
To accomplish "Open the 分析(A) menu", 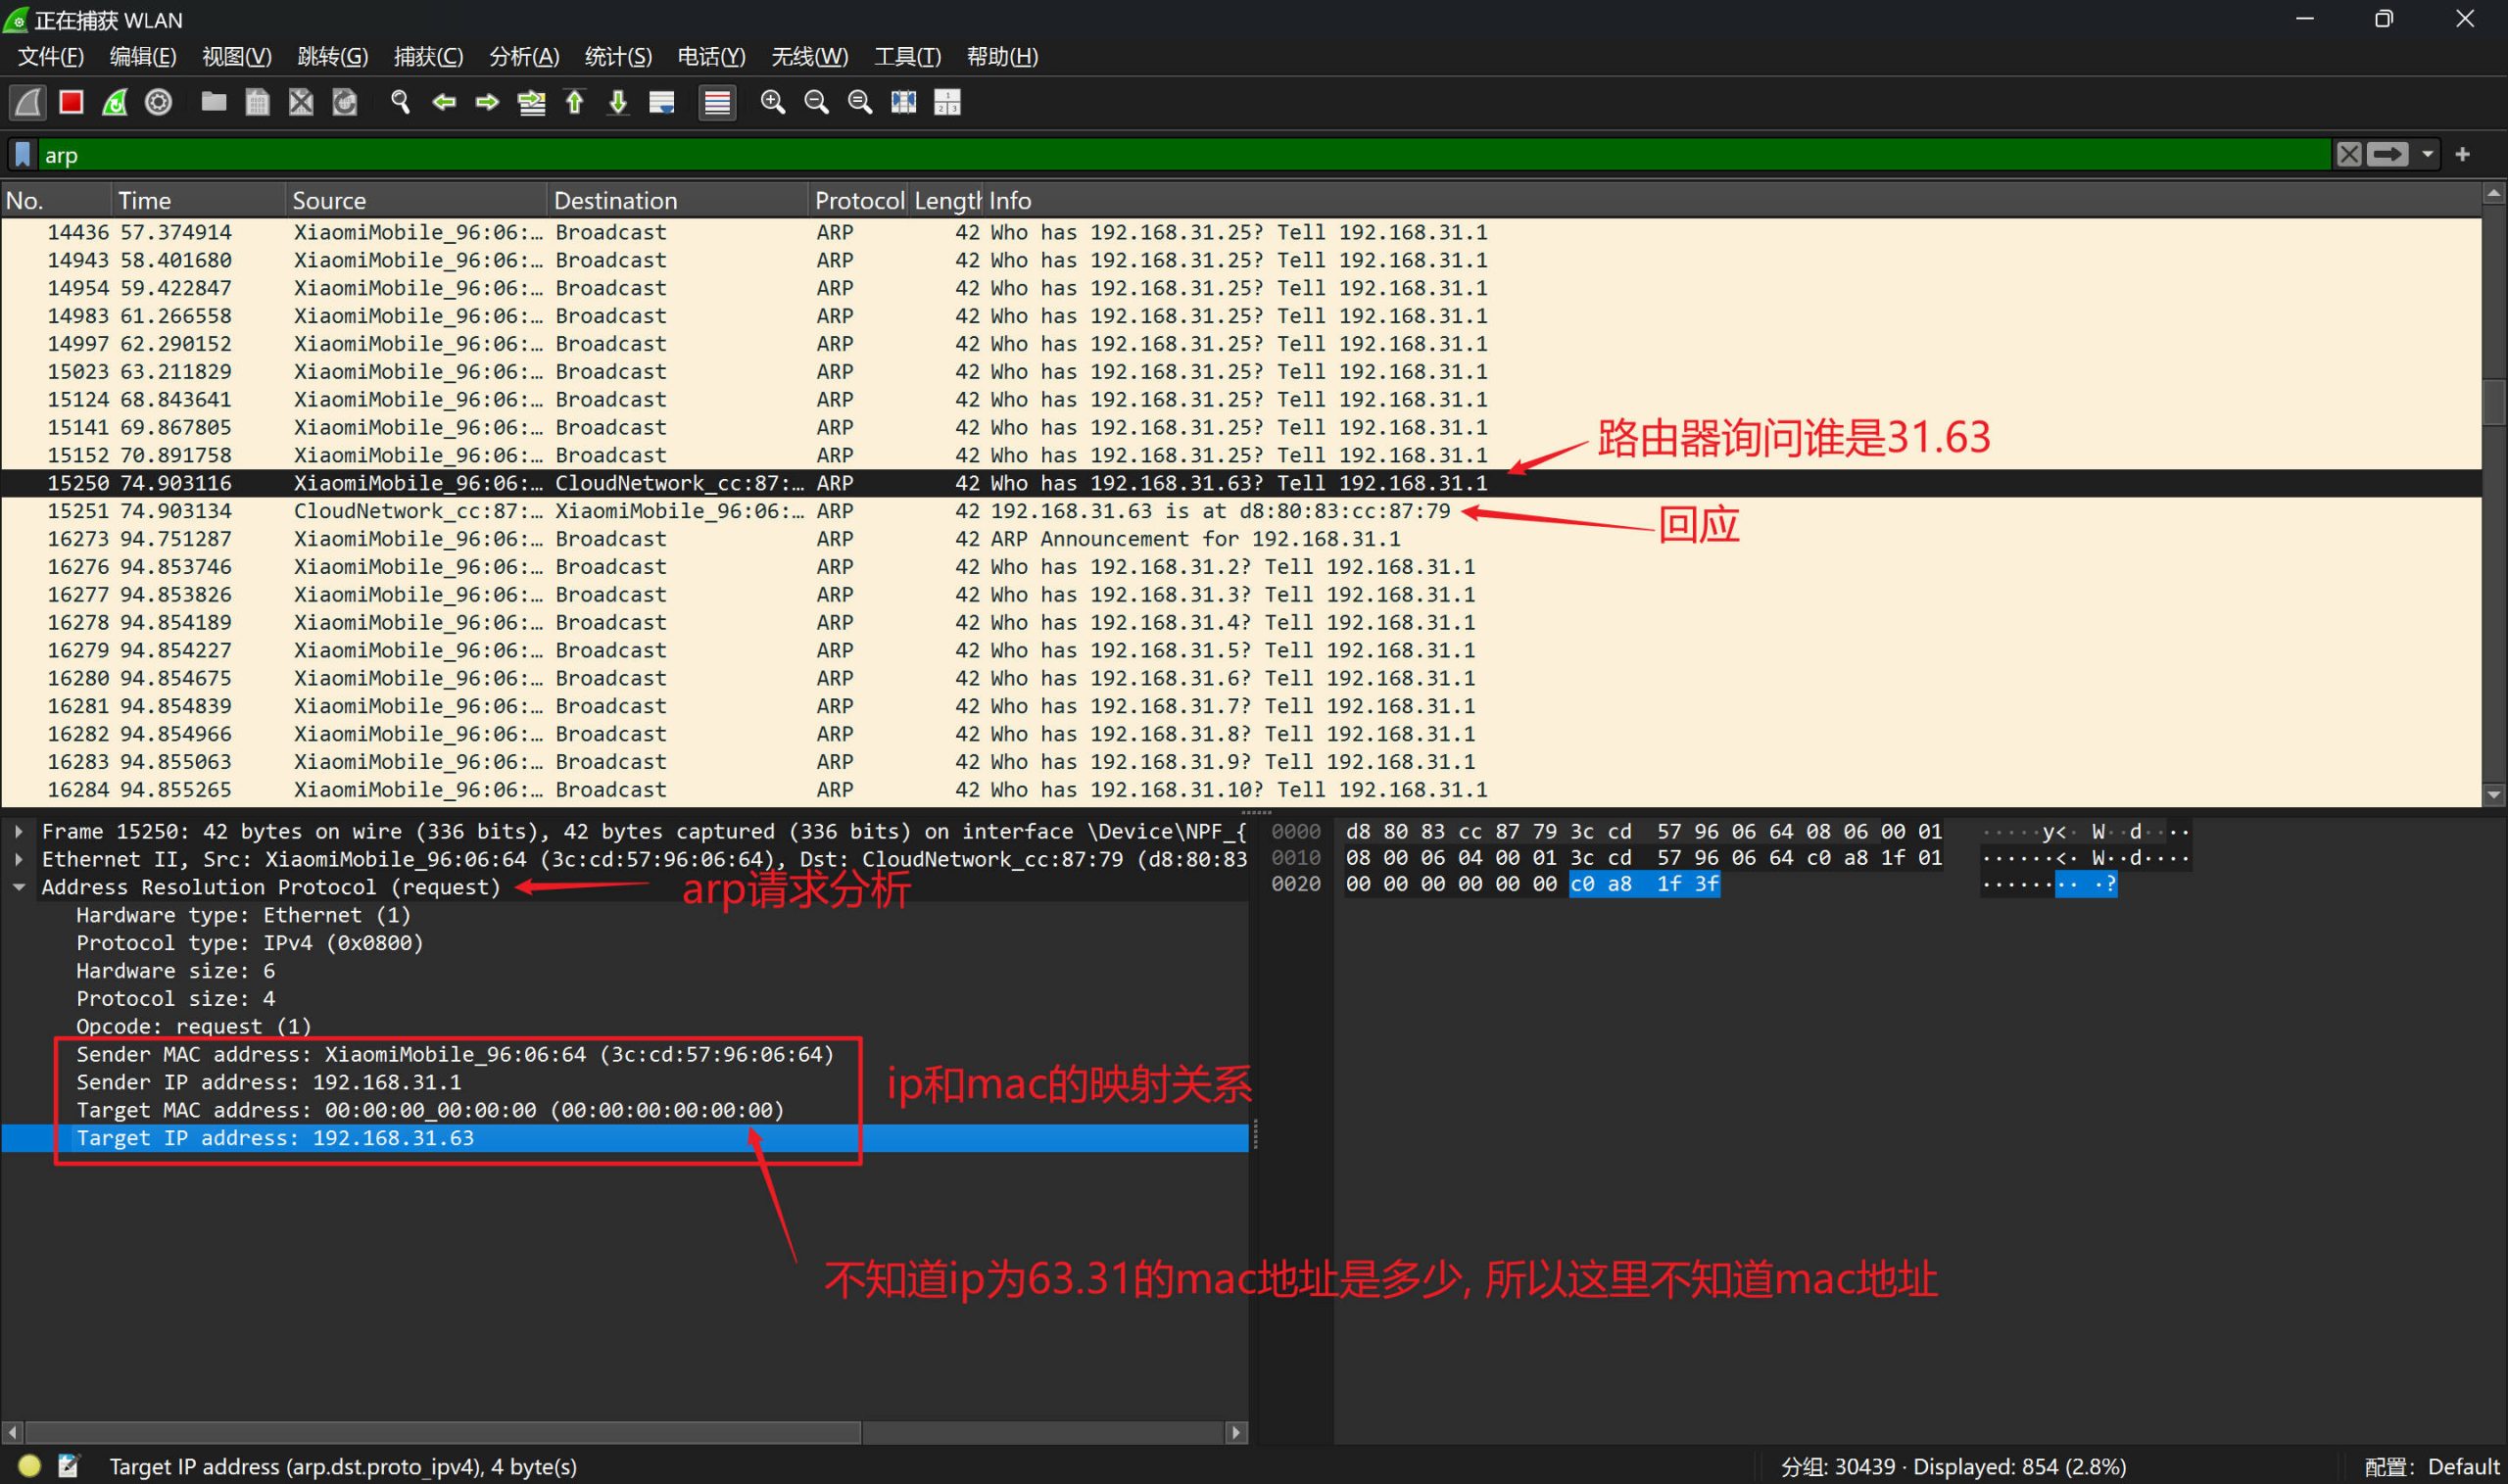I will [523, 56].
